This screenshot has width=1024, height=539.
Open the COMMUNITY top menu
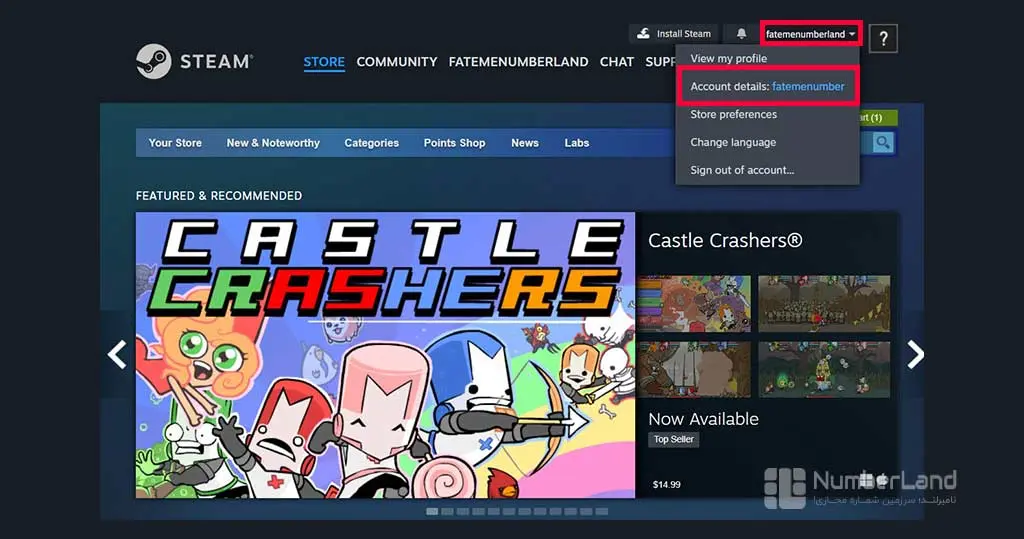(x=396, y=61)
